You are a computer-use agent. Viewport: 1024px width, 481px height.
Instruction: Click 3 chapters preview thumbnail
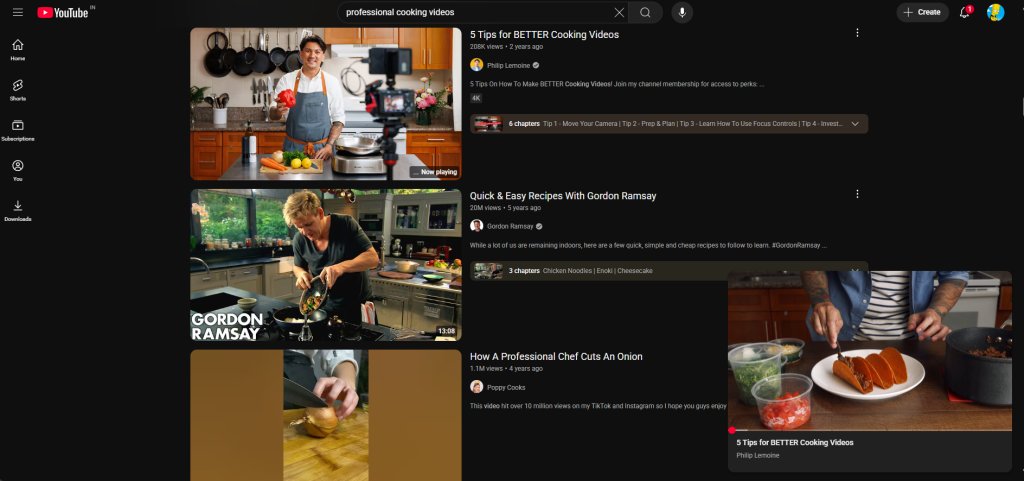click(x=488, y=271)
